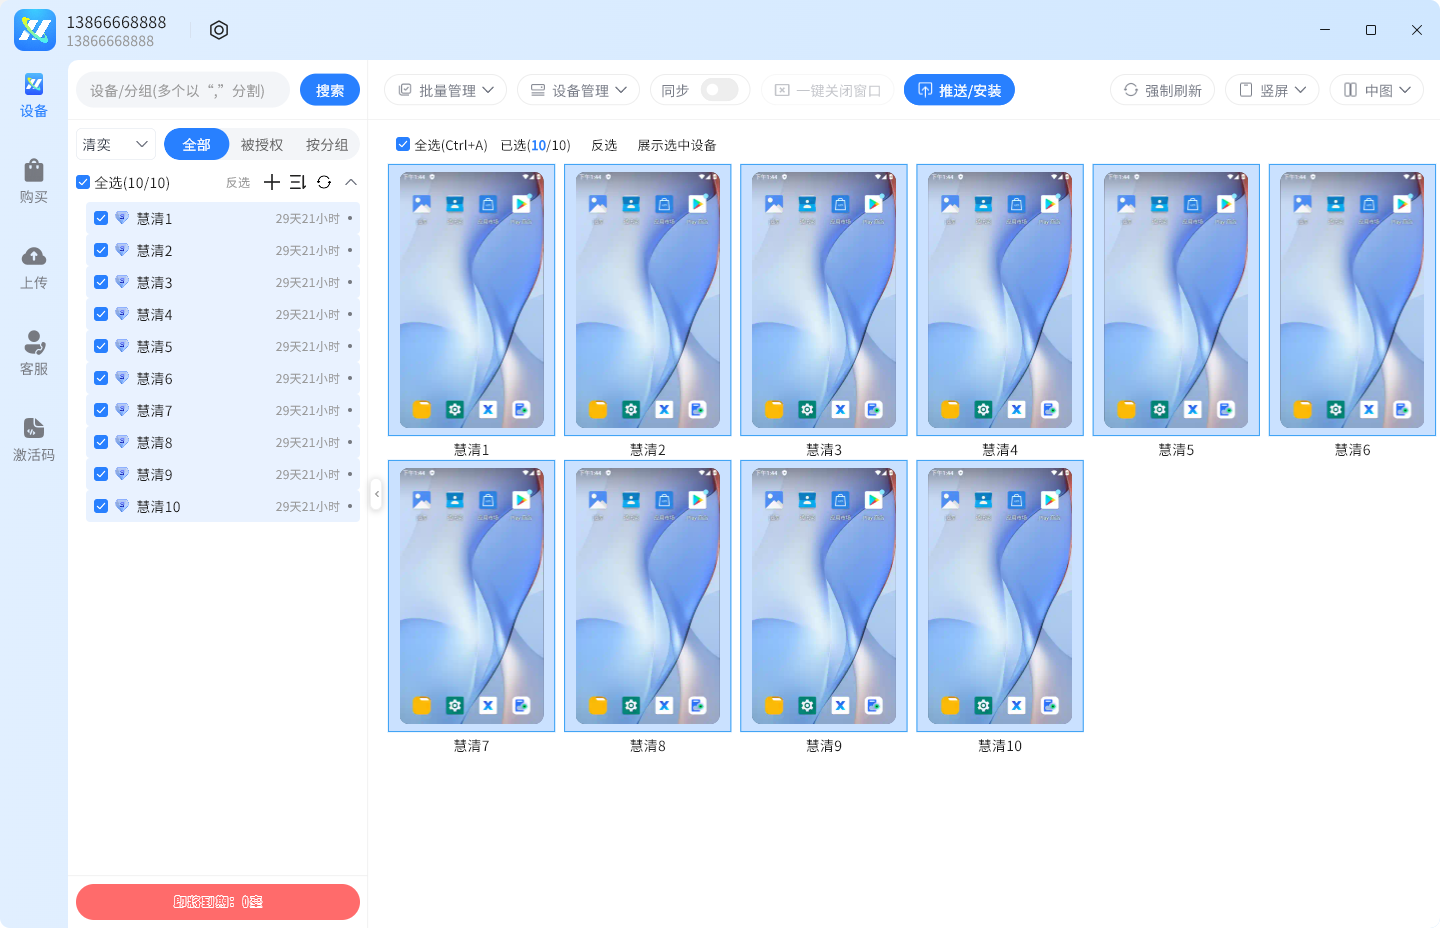This screenshot has height=928, width=1440.
Task: Click the plus icon to add group
Action: point(272,182)
